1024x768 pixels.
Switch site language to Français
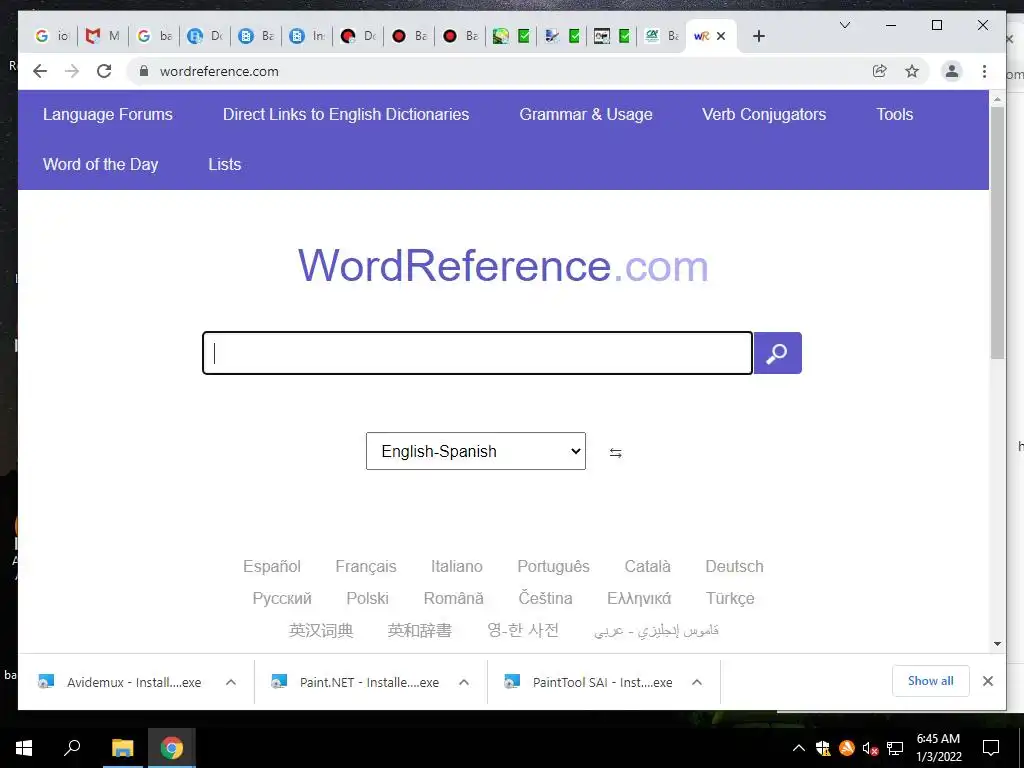(x=366, y=566)
